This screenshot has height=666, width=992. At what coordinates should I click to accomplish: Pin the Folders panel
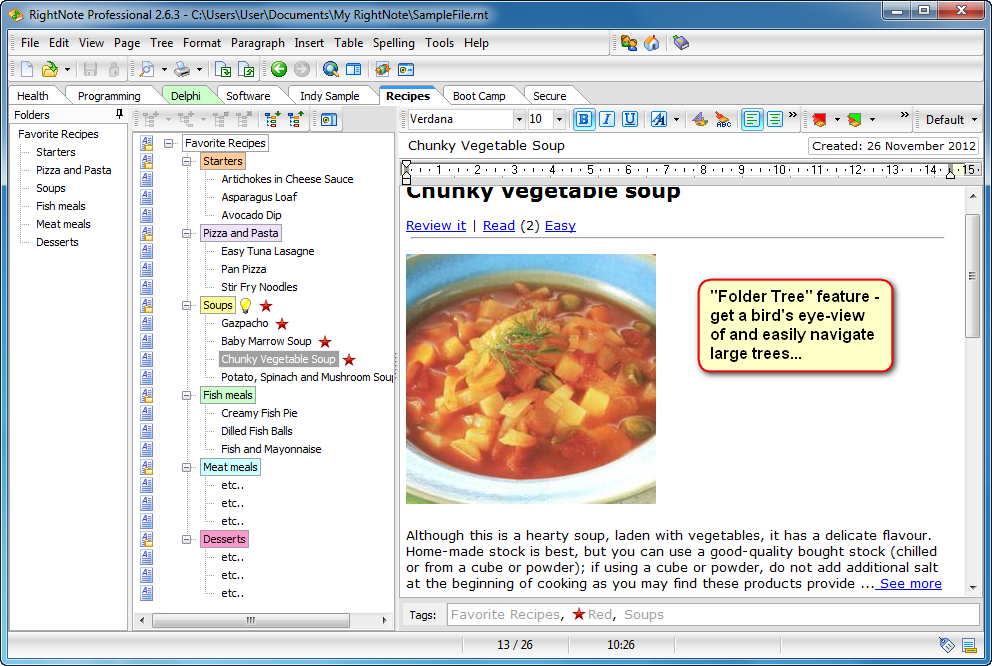(x=119, y=114)
